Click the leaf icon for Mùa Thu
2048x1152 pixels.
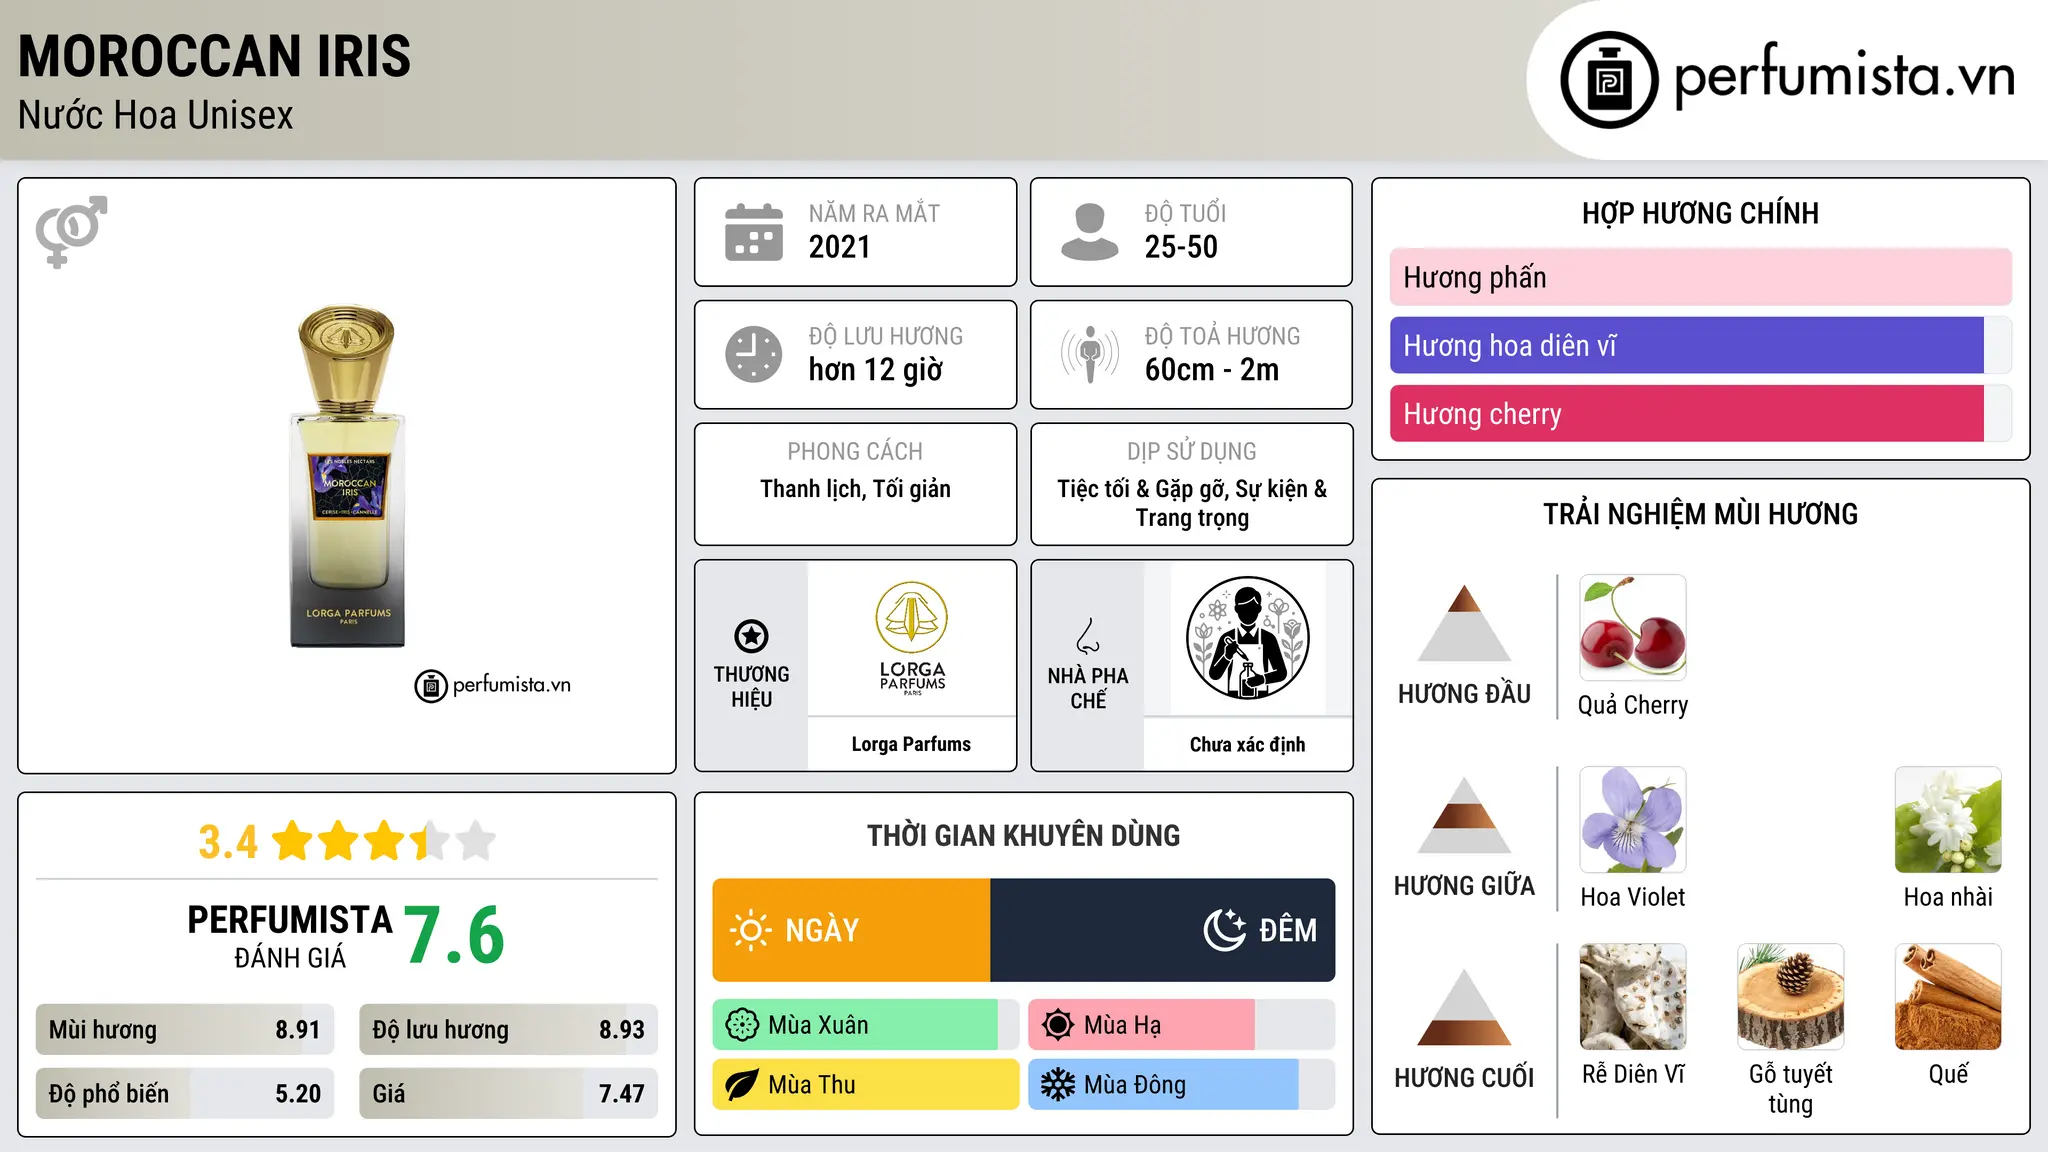tap(742, 1085)
